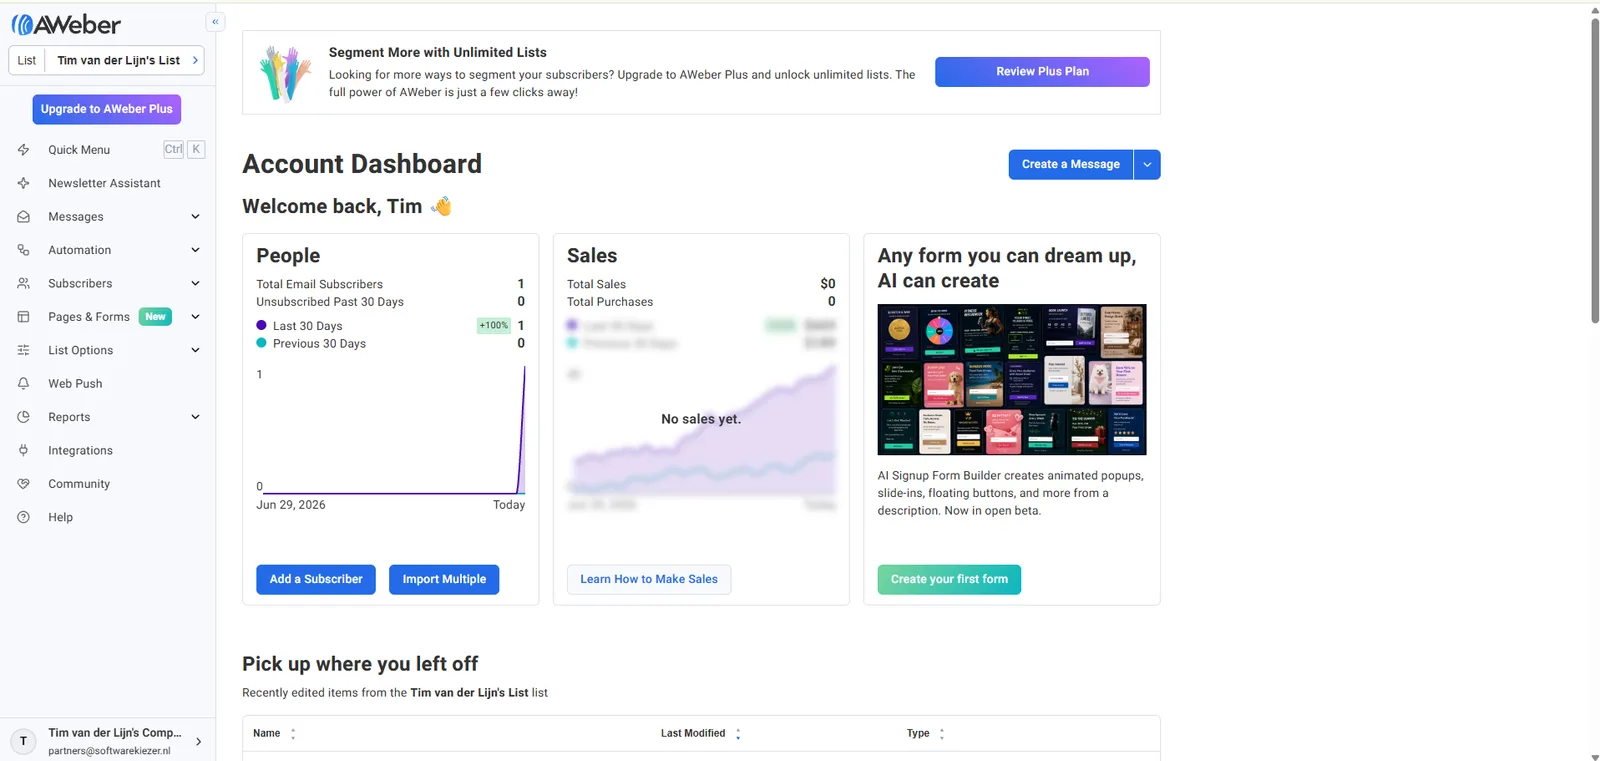Click the Pages & Forms layout icon
1600x761 pixels.
(23, 317)
